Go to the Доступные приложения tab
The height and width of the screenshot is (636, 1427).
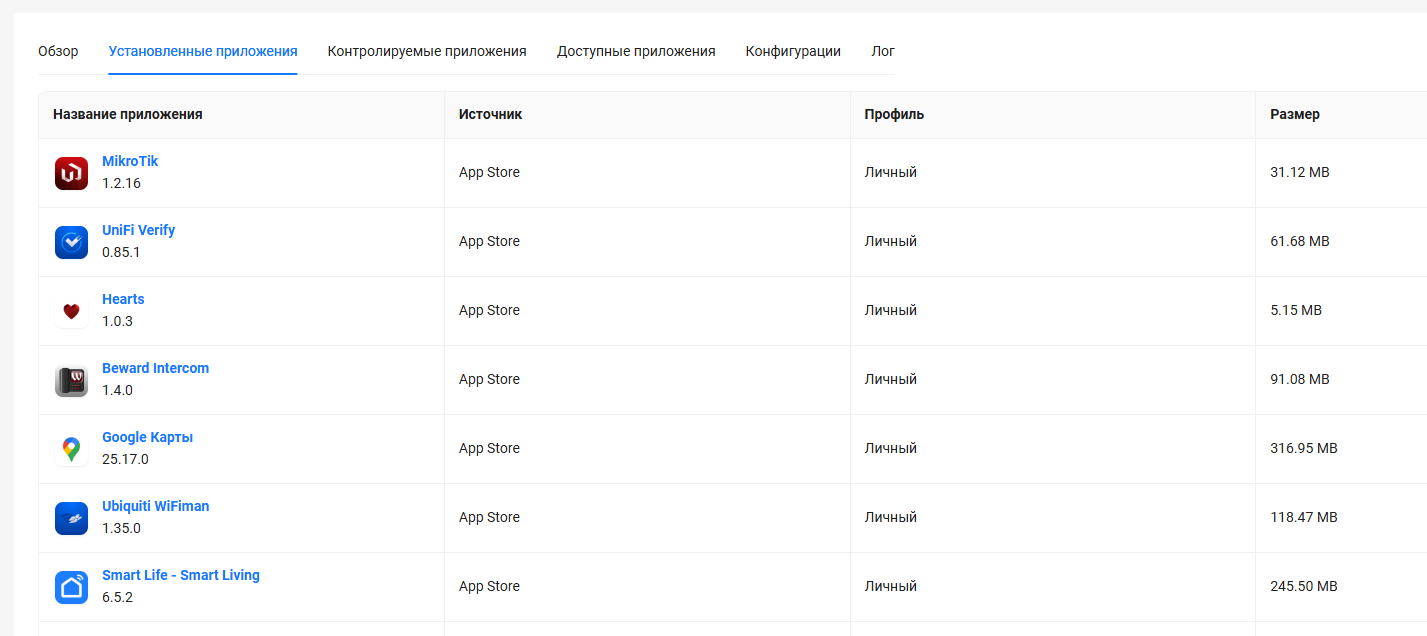tap(636, 51)
